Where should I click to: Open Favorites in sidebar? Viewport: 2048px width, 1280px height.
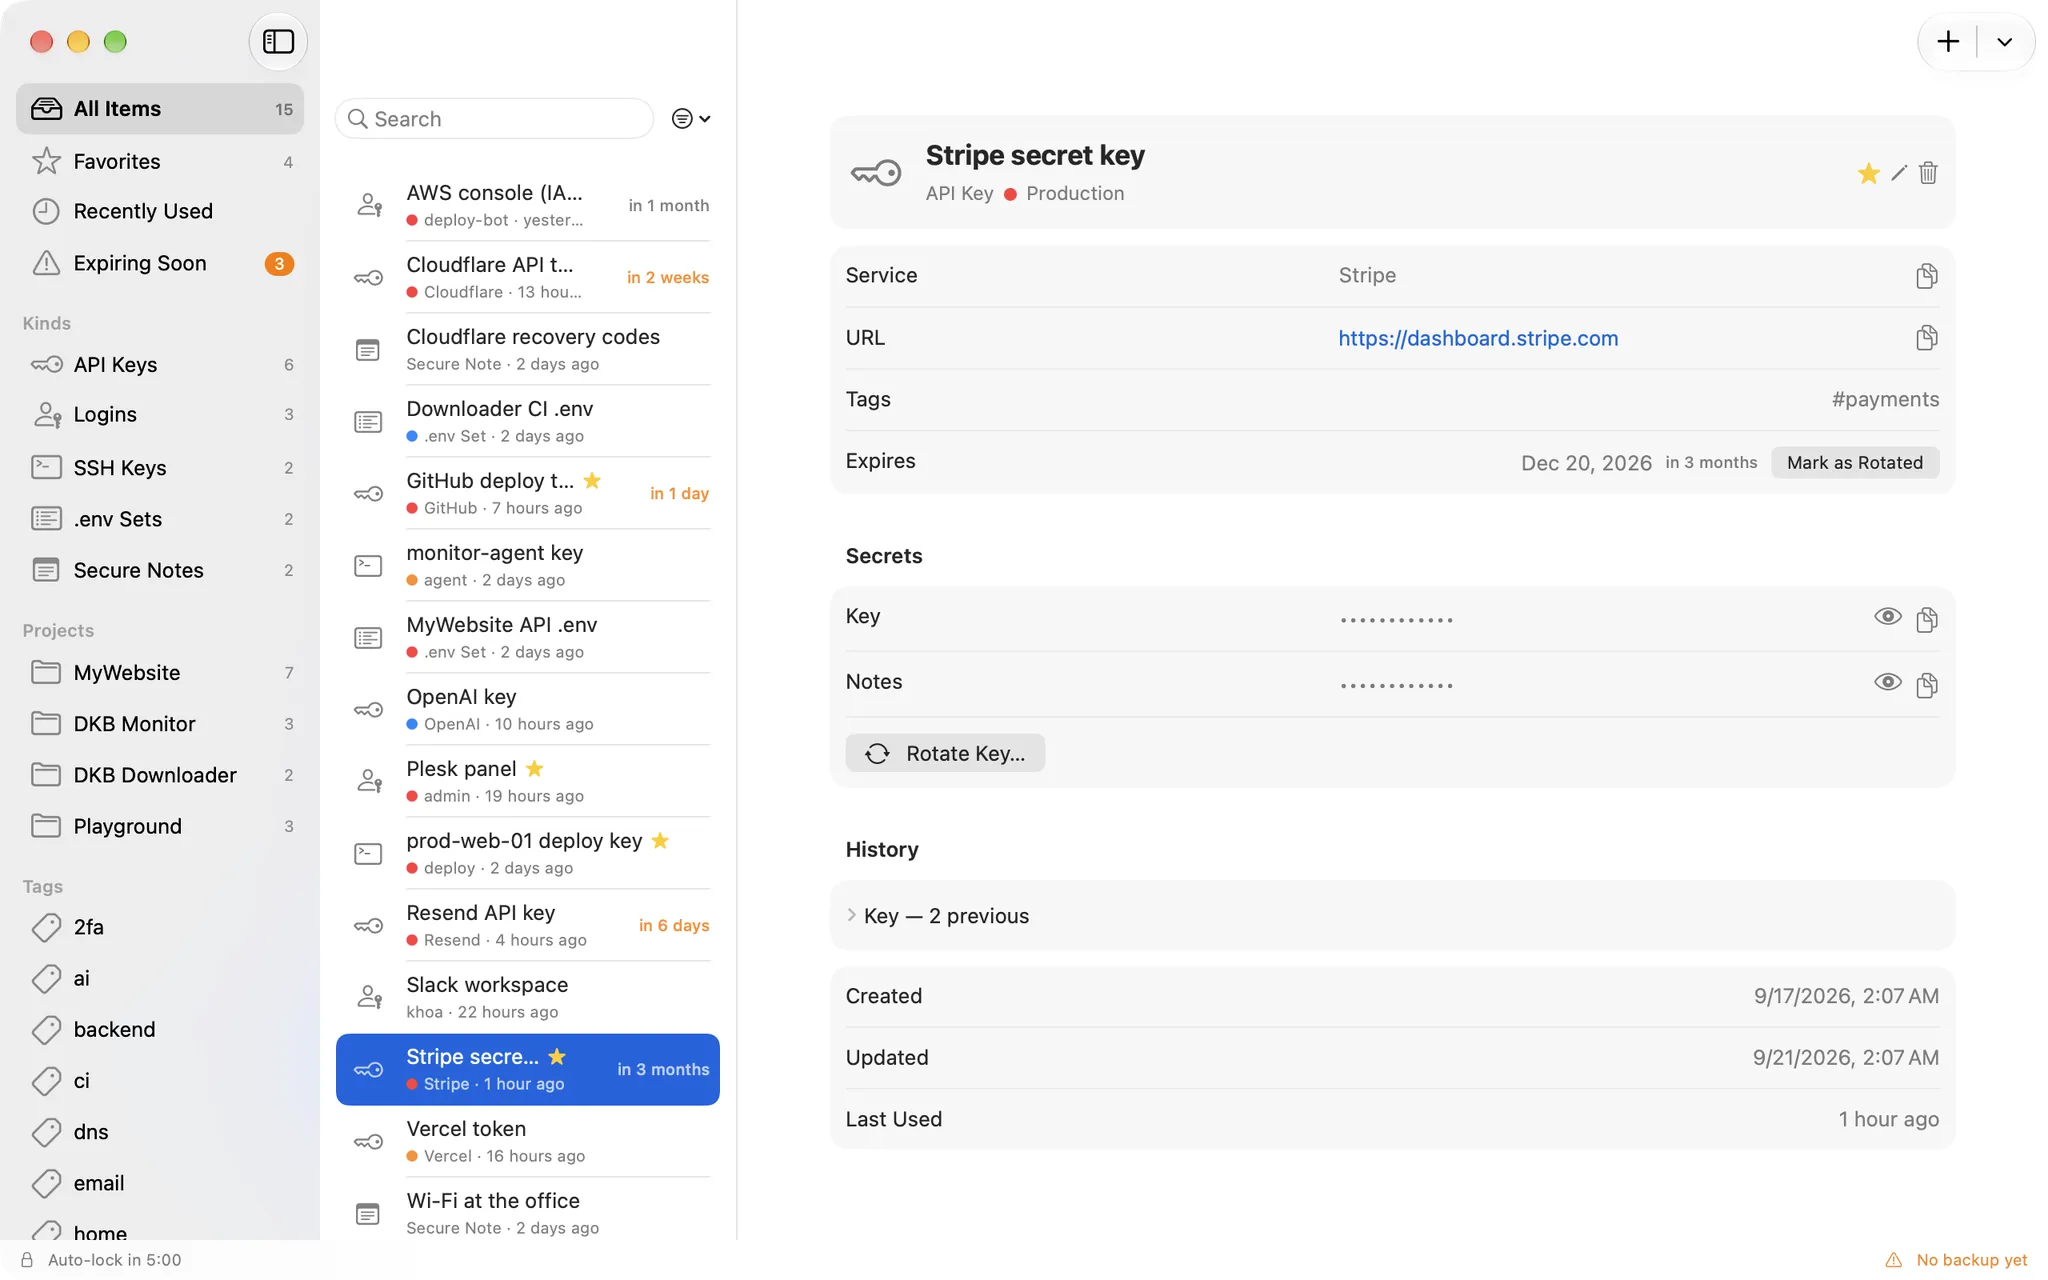point(160,161)
